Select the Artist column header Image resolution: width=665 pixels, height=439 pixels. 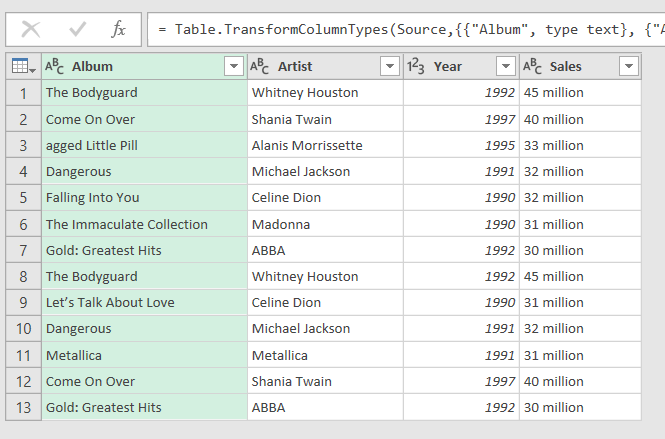325,67
